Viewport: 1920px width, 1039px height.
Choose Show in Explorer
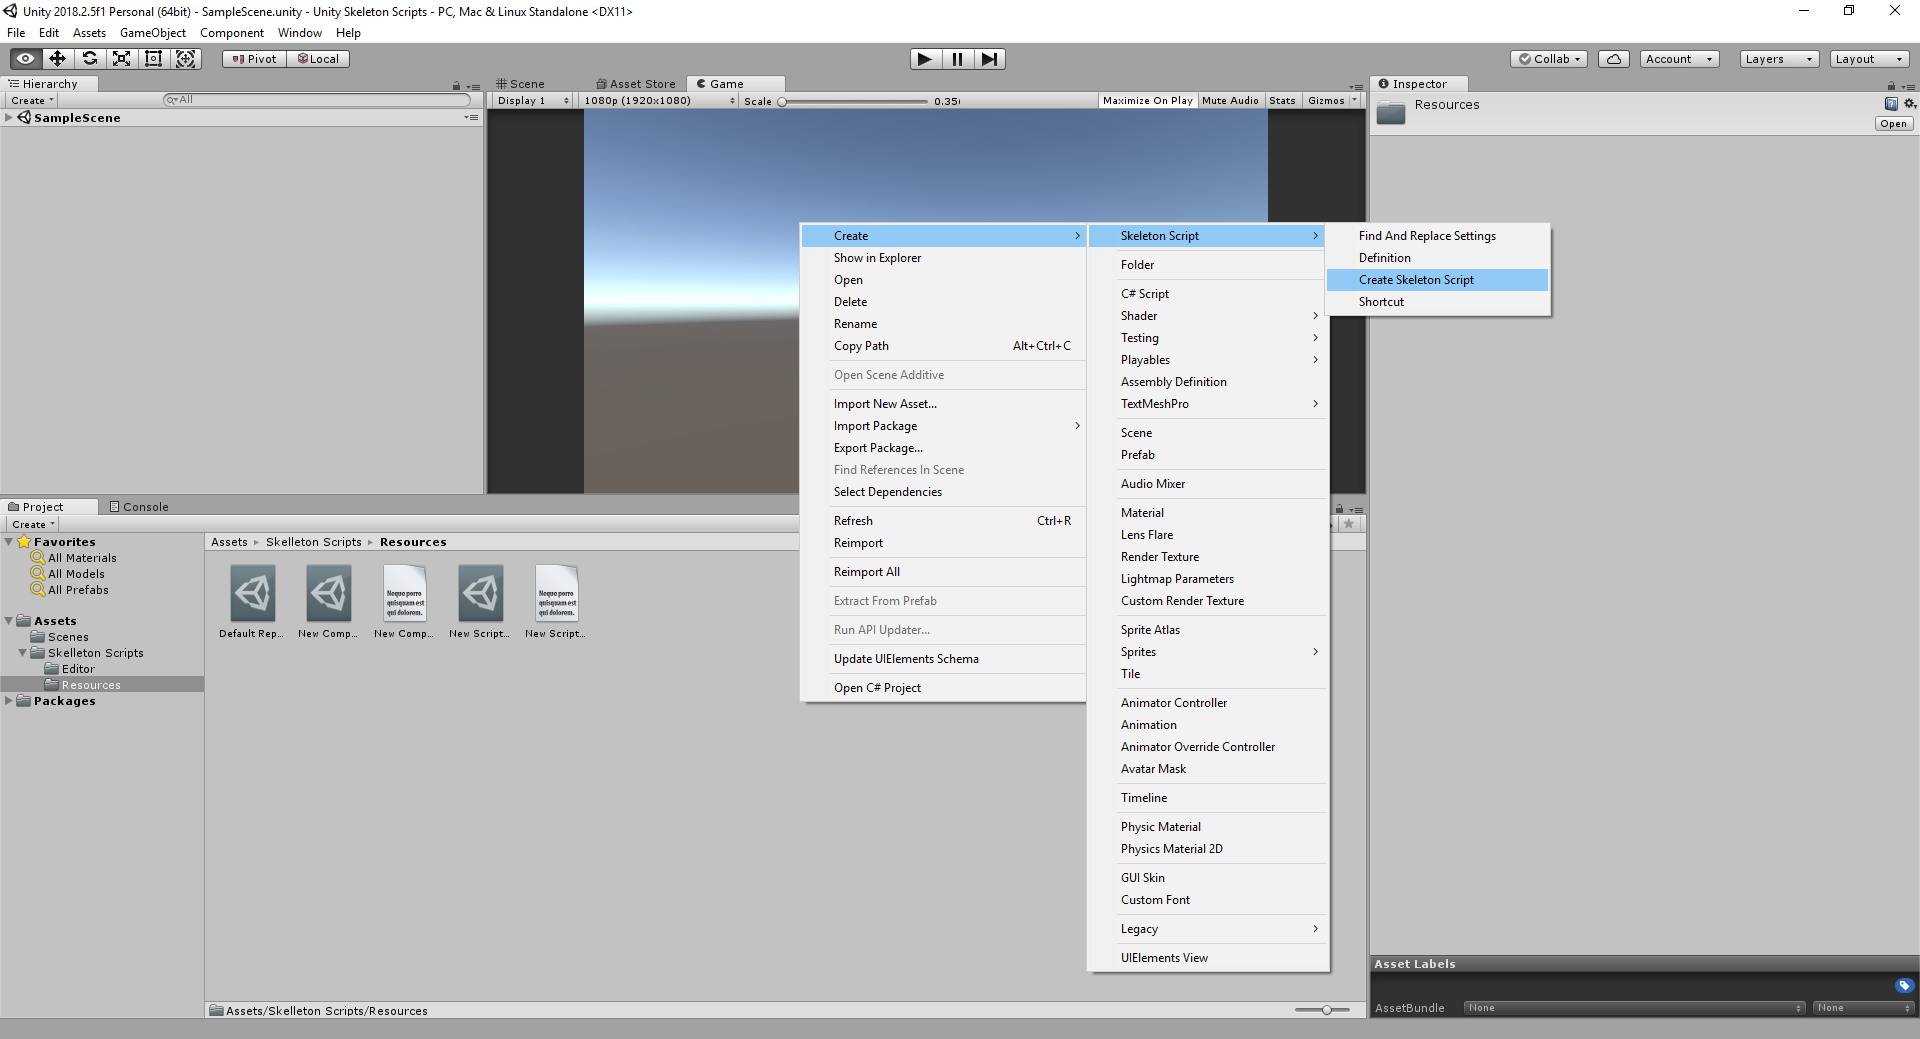943,258
